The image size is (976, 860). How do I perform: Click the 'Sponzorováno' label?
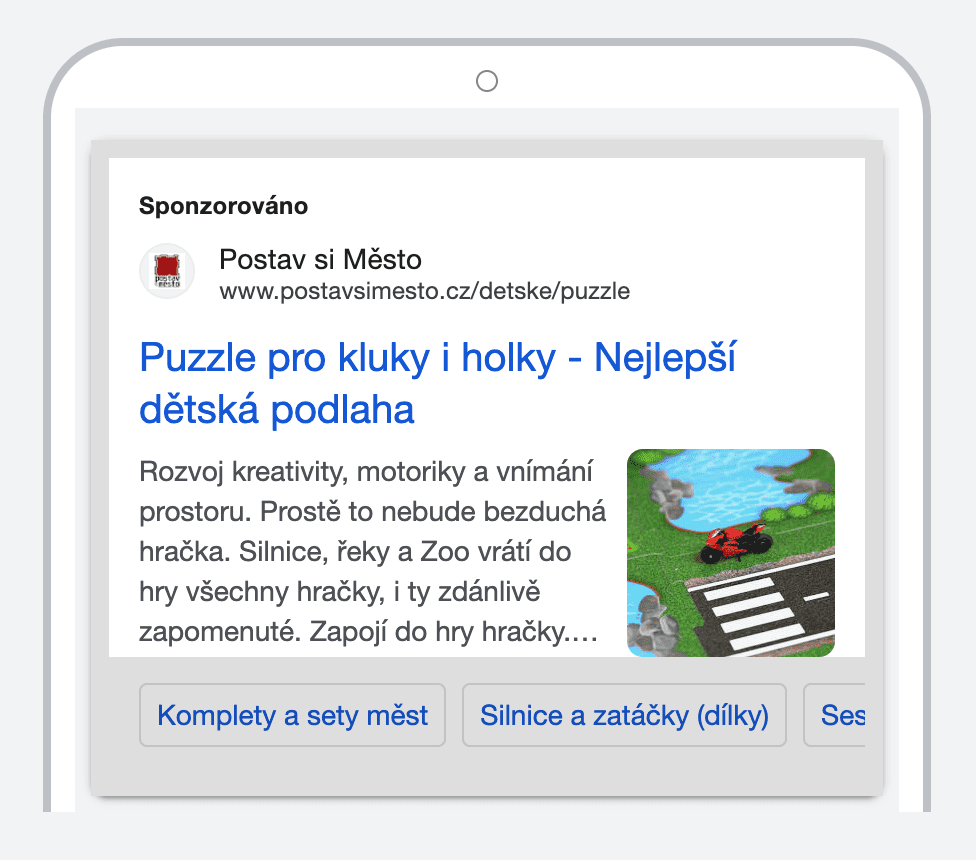(x=222, y=207)
